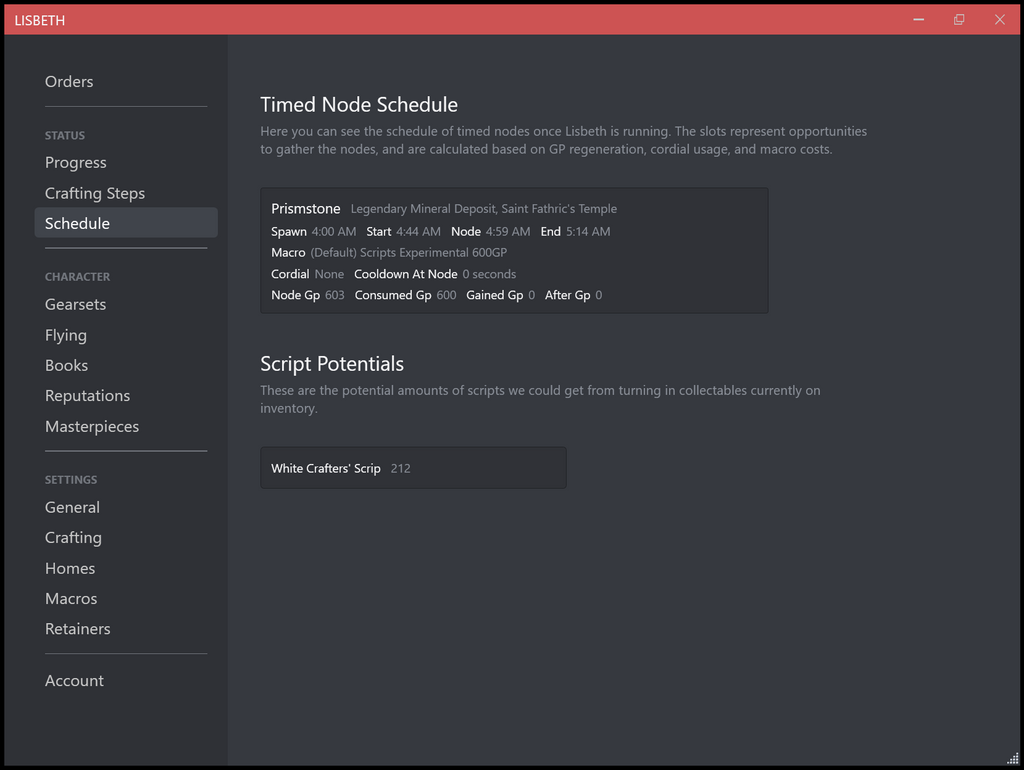
Task: Maximize the Lisbeth window
Action: point(959,20)
